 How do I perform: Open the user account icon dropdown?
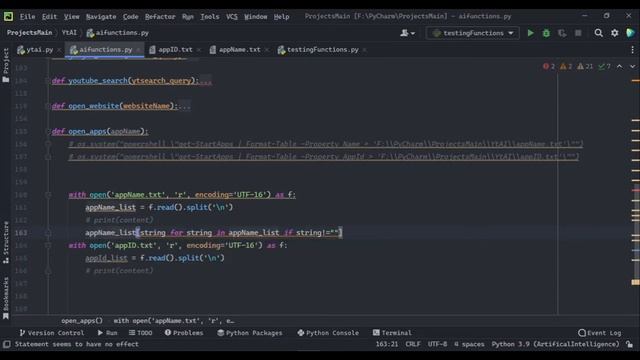point(407,33)
